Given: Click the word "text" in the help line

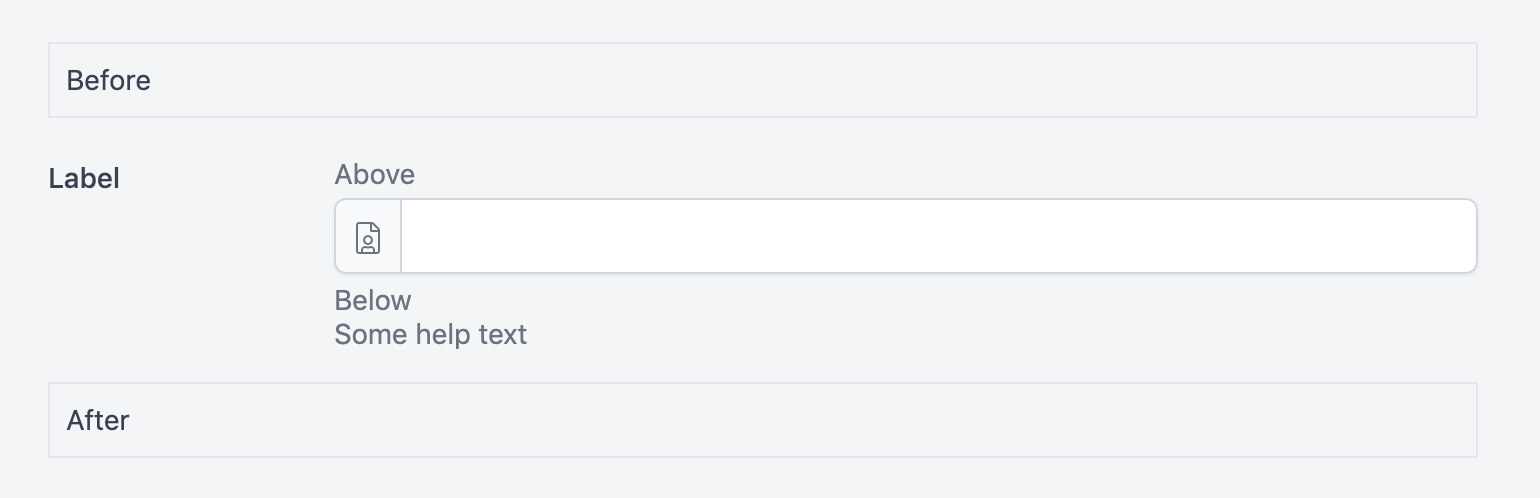Looking at the screenshot, I should [504, 334].
